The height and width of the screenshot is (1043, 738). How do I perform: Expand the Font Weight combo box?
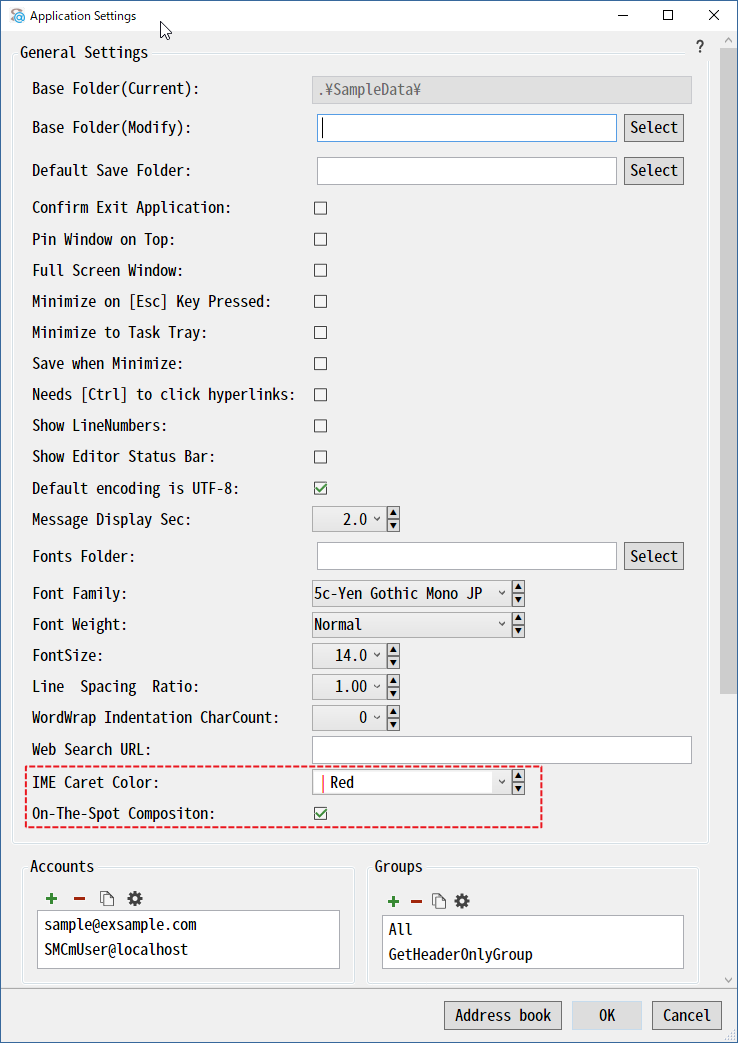tap(411, 625)
